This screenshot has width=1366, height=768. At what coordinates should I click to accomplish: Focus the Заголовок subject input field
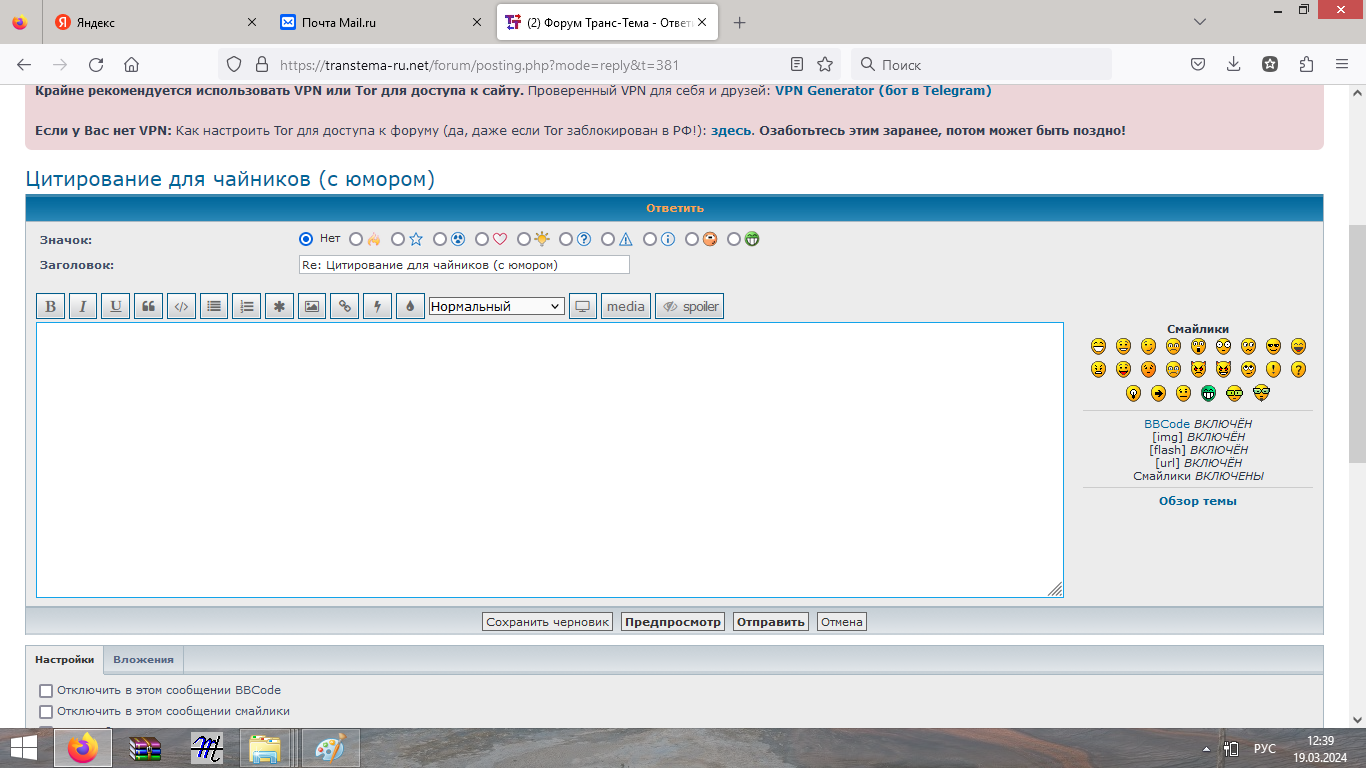464,265
